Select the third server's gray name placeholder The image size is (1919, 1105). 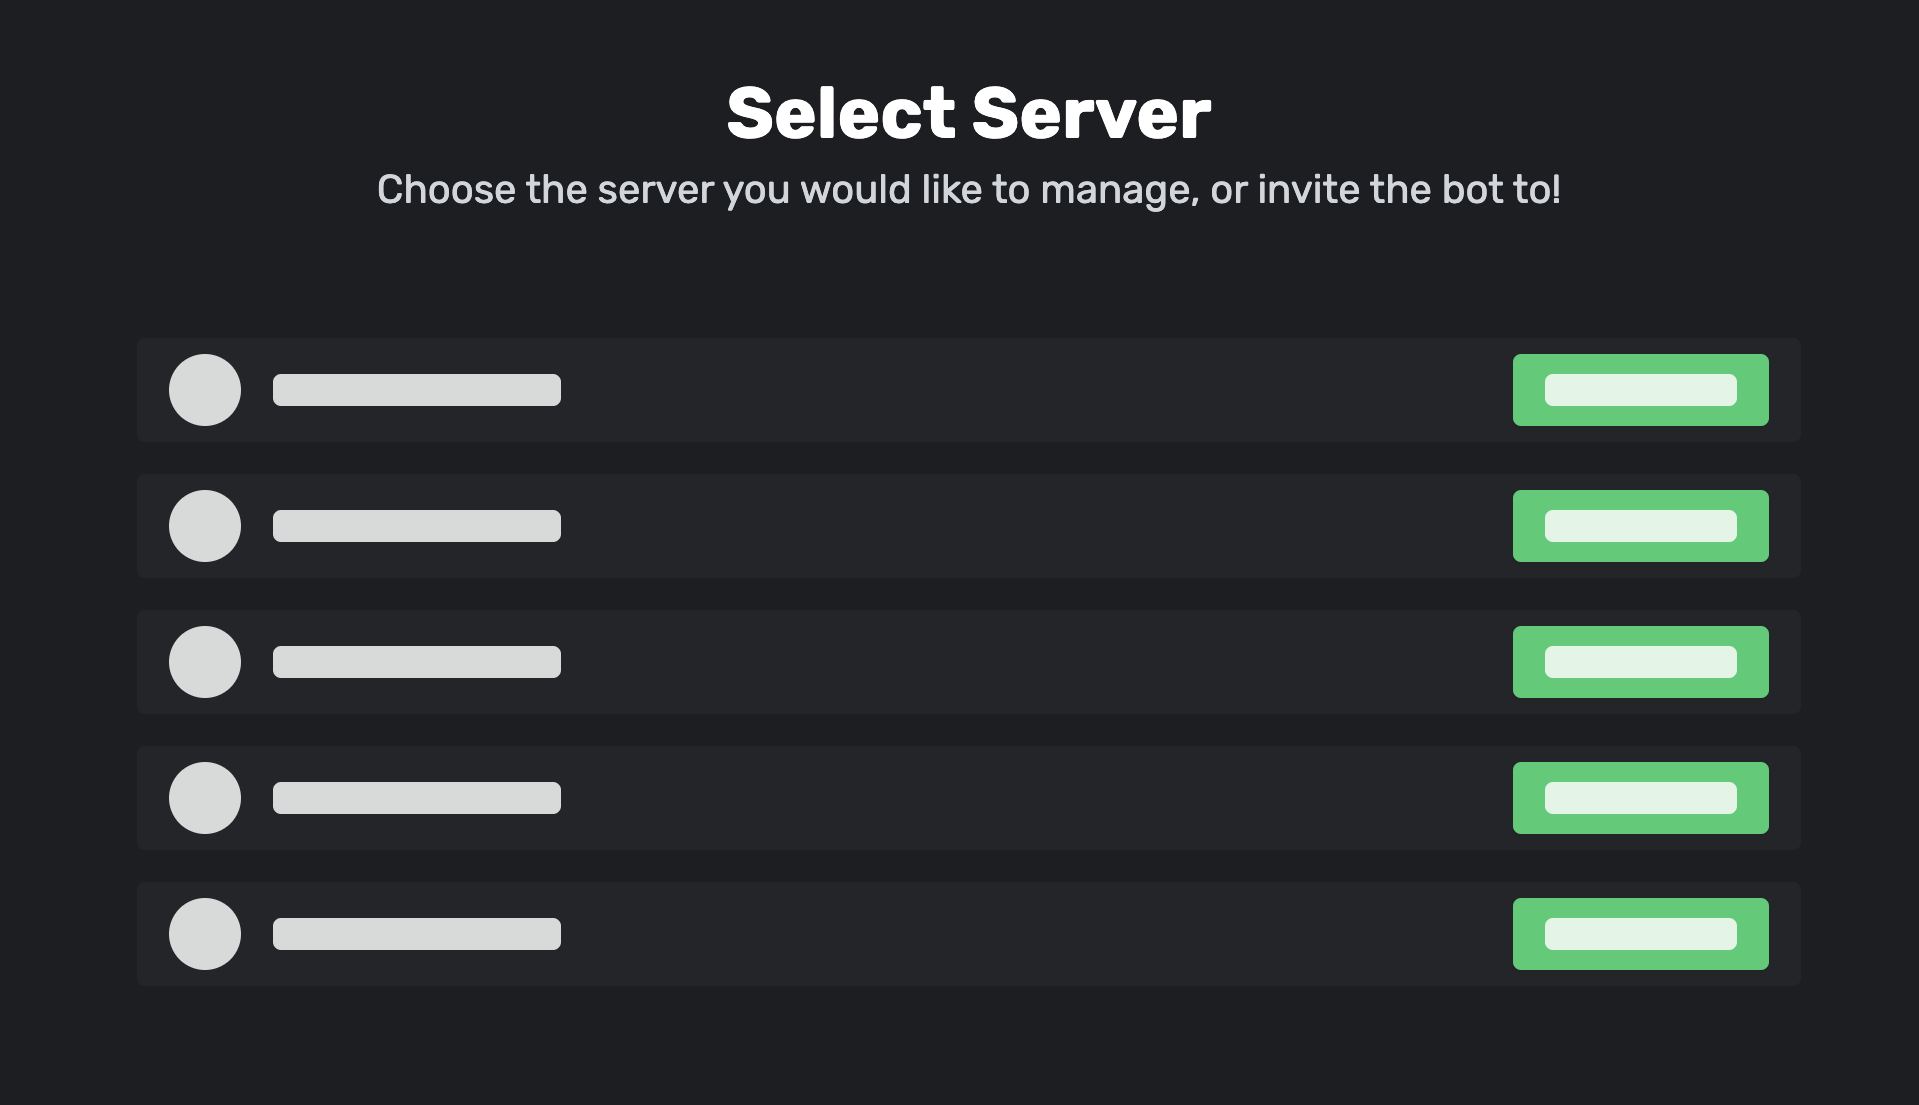point(416,662)
